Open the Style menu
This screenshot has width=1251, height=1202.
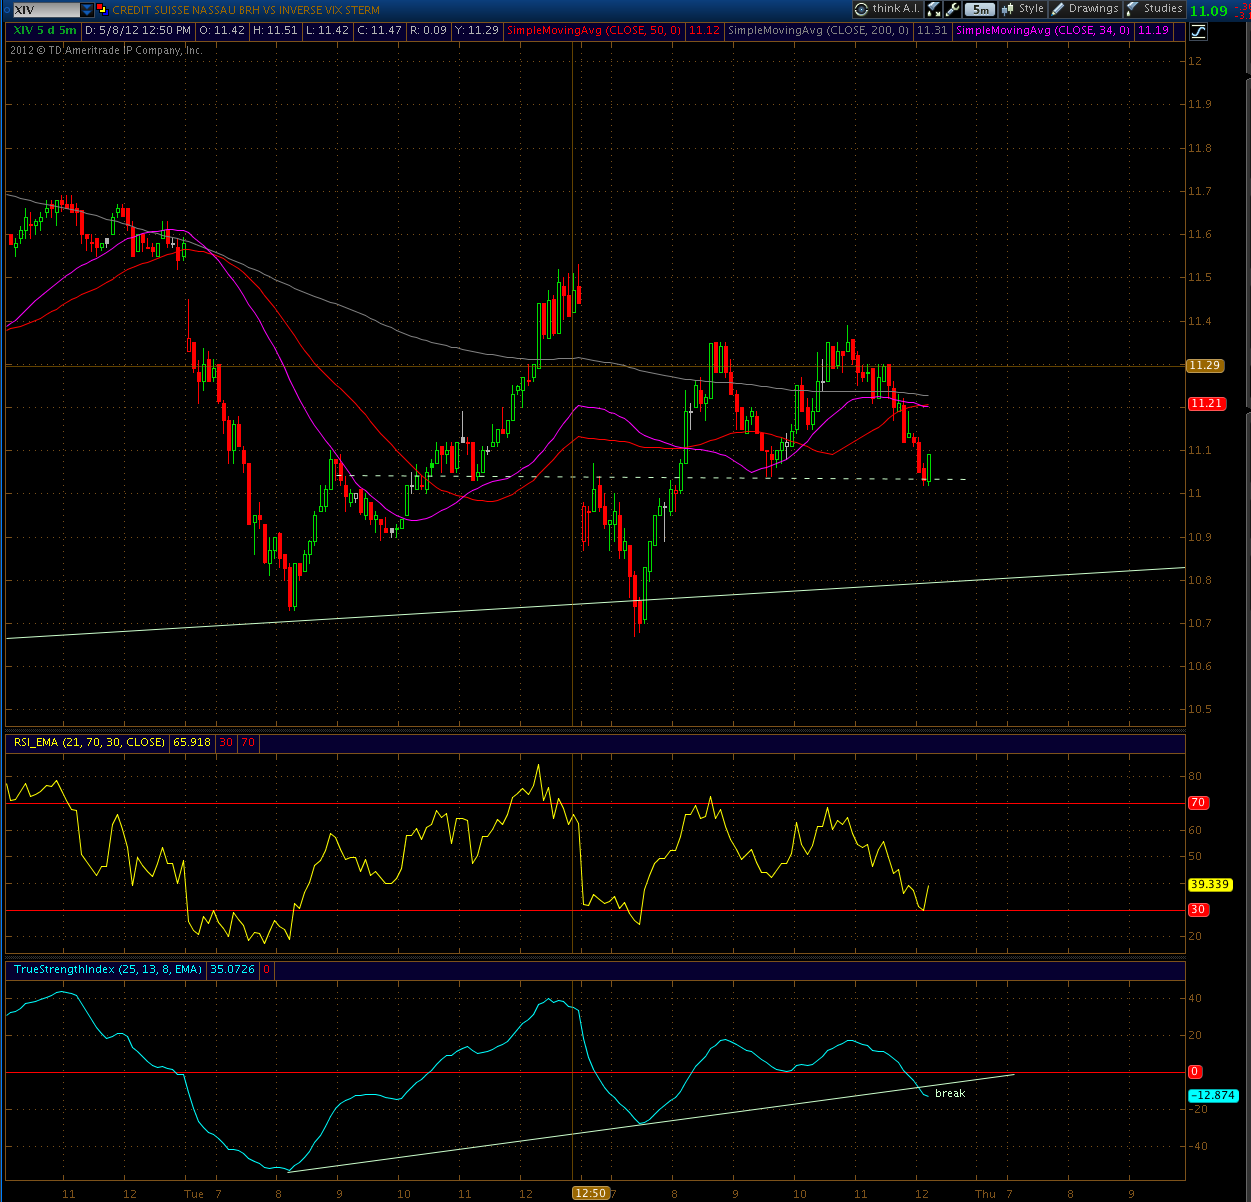pyautogui.click(x=1022, y=9)
